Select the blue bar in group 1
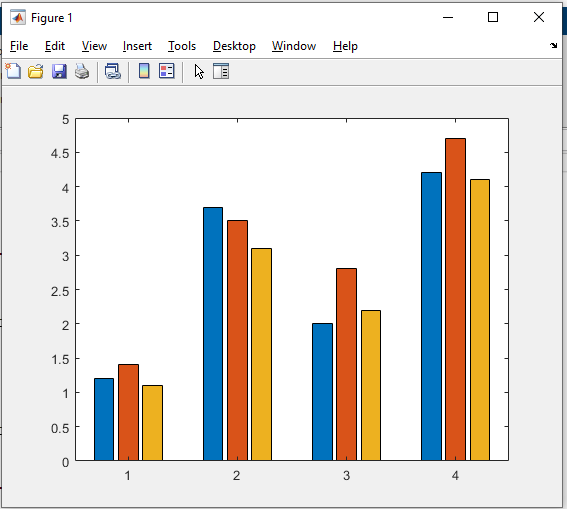This screenshot has width=567, height=509. pyautogui.click(x=104, y=419)
